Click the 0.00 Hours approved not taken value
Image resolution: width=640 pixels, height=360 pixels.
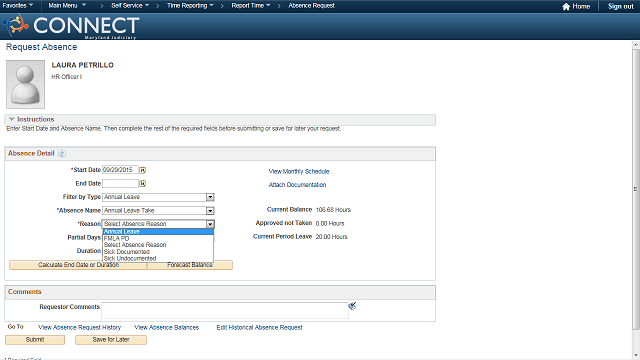pos(330,223)
